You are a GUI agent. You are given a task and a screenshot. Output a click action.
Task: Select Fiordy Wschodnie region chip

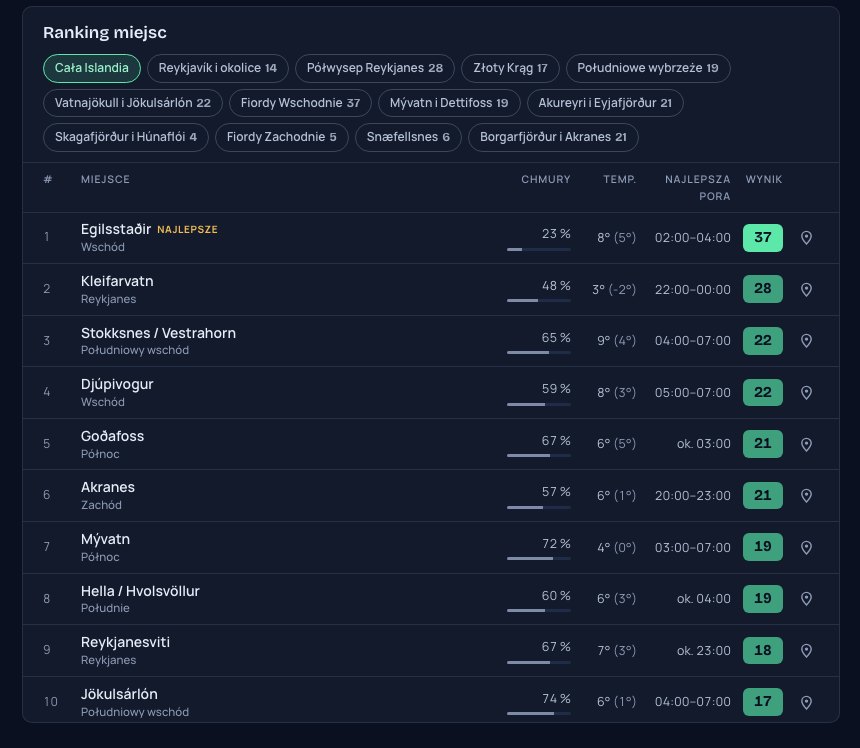pyautogui.click(x=300, y=103)
